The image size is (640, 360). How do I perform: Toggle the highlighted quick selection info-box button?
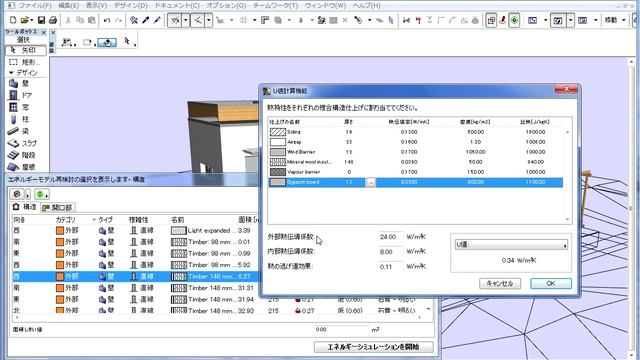[x=107, y=42]
